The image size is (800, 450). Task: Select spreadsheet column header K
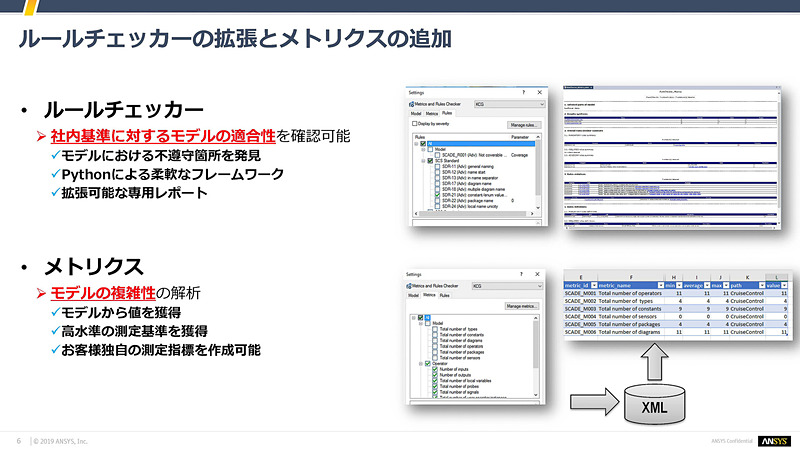747,278
